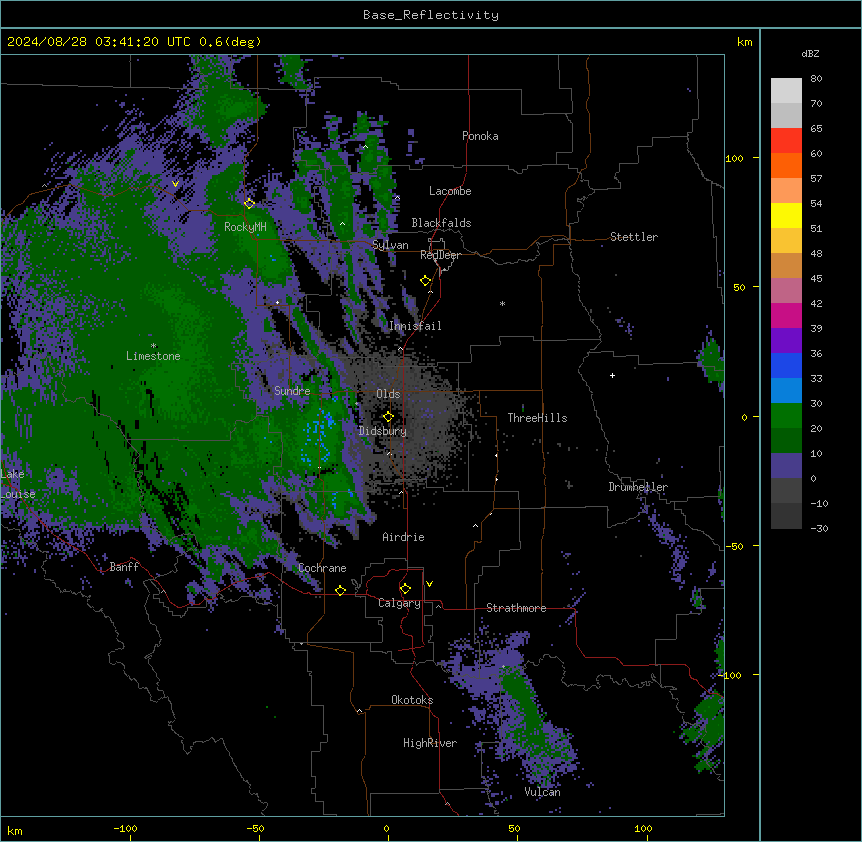The height and width of the screenshot is (842, 862).
Task: Click the Lake Louise label at left edge
Action: [x=18, y=484]
